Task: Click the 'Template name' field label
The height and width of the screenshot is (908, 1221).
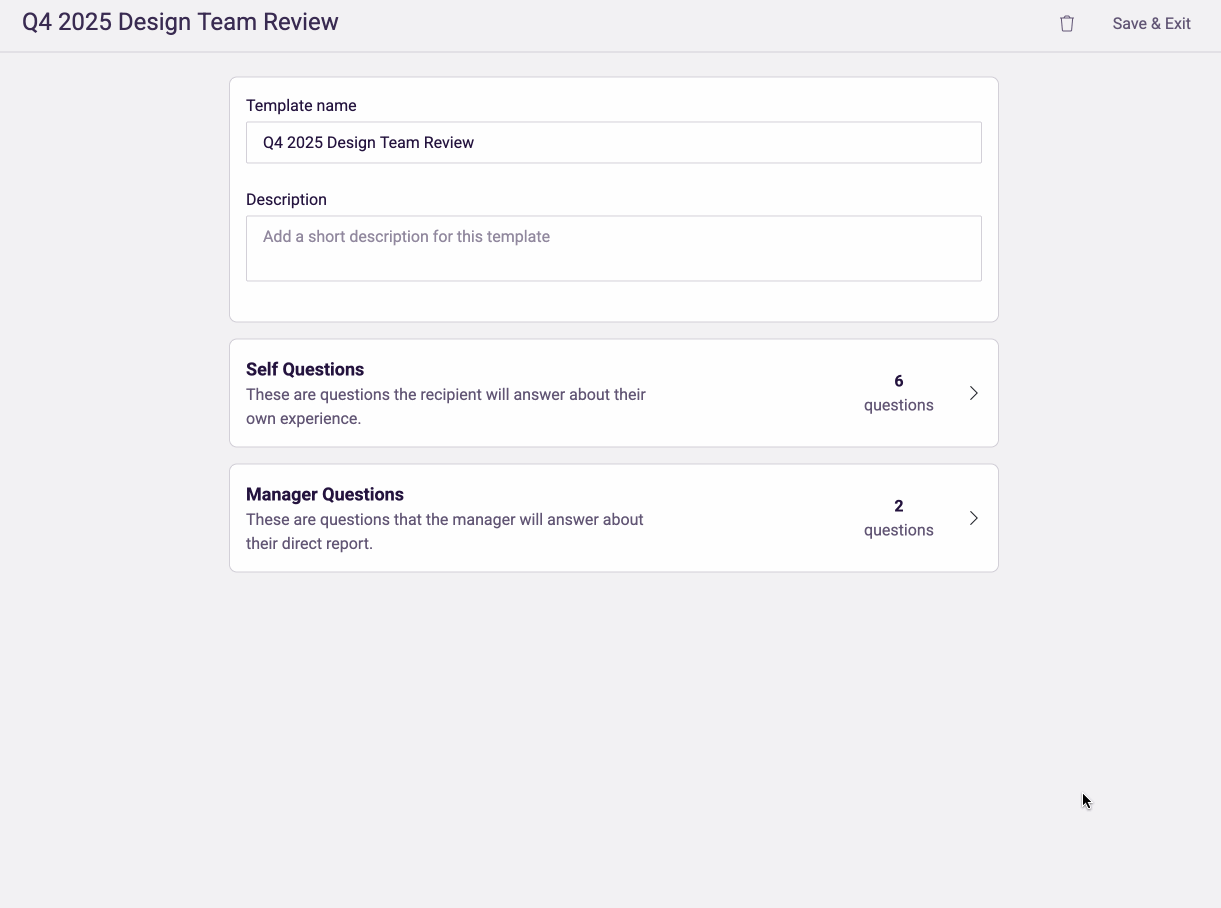Action: pyautogui.click(x=301, y=106)
